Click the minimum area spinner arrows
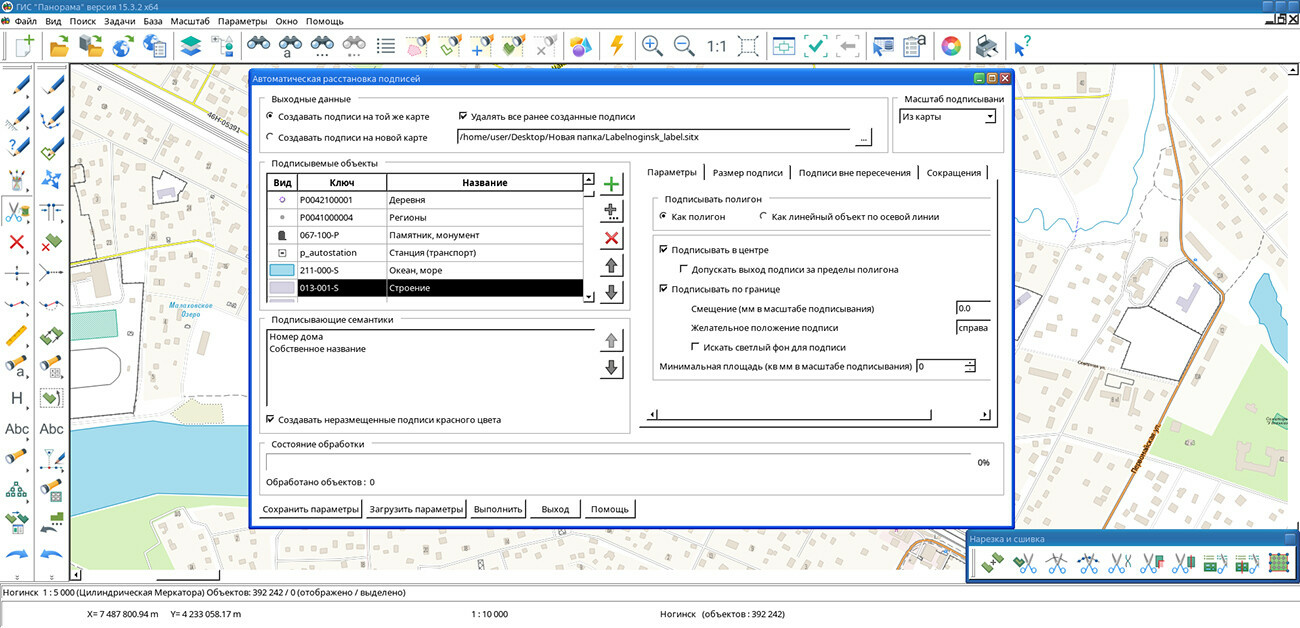The width and height of the screenshot is (1300, 628). [970, 367]
